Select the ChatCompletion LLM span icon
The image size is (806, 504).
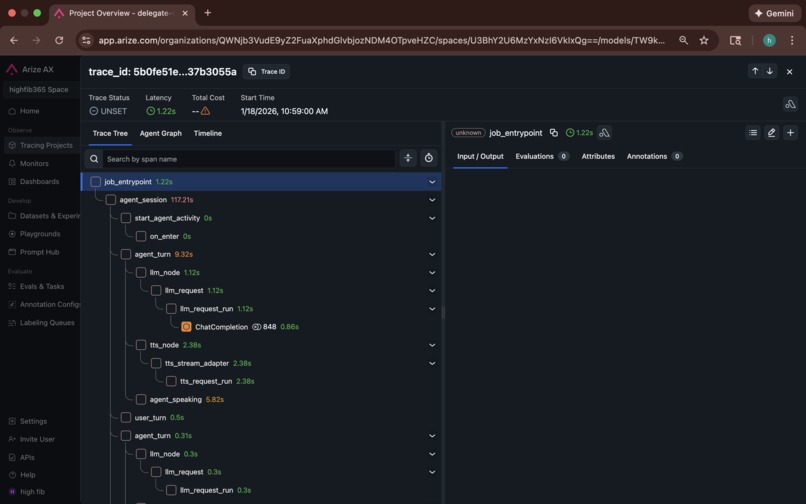coord(186,327)
